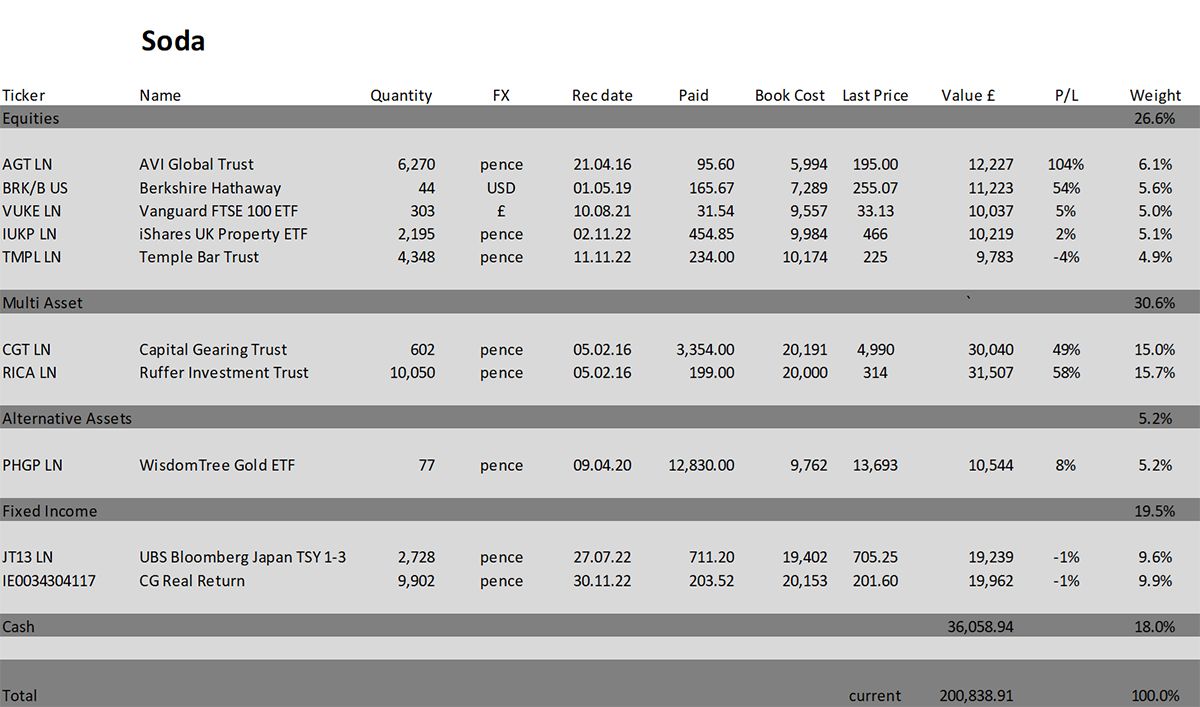Select Fixed Income weight 19.5%
The width and height of the screenshot is (1200, 707).
[x=1154, y=511]
